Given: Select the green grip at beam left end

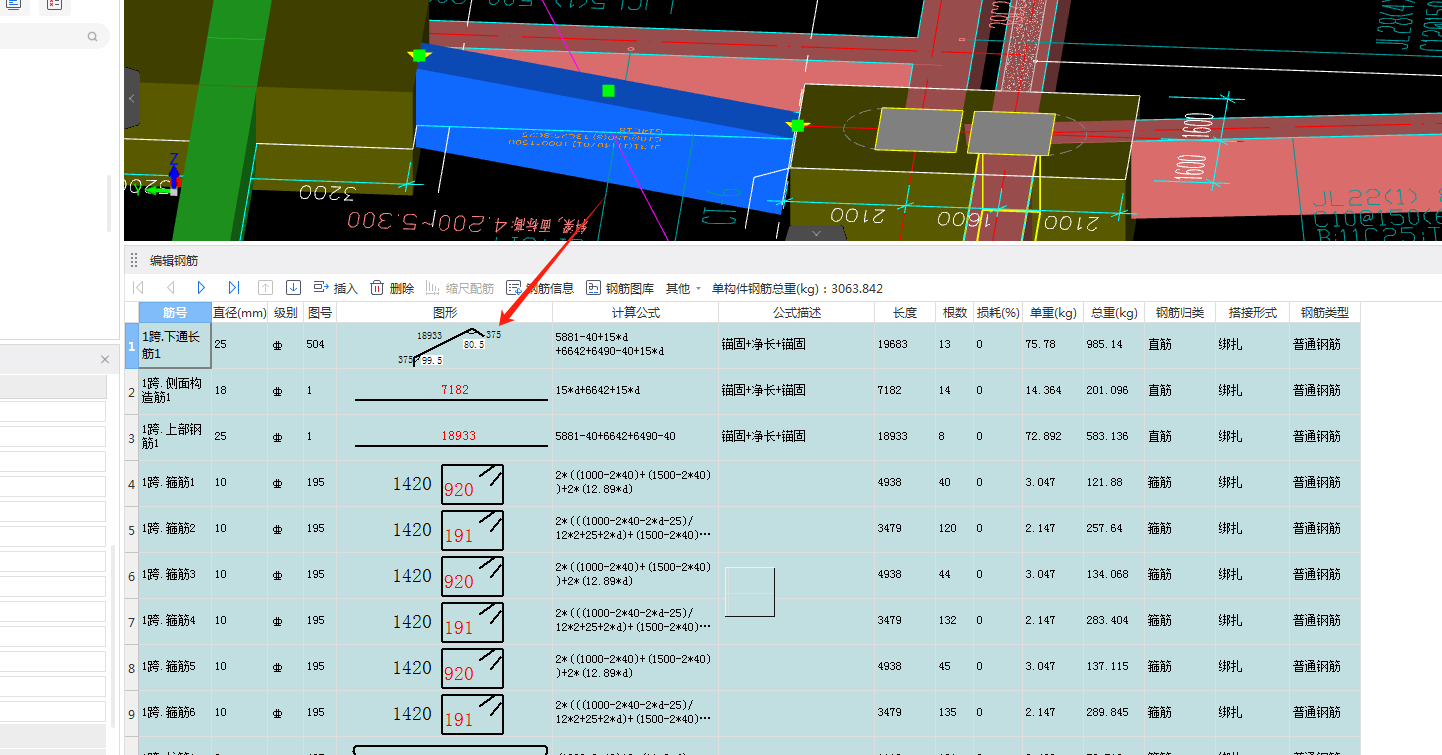Looking at the screenshot, I should tap(419, 56).
